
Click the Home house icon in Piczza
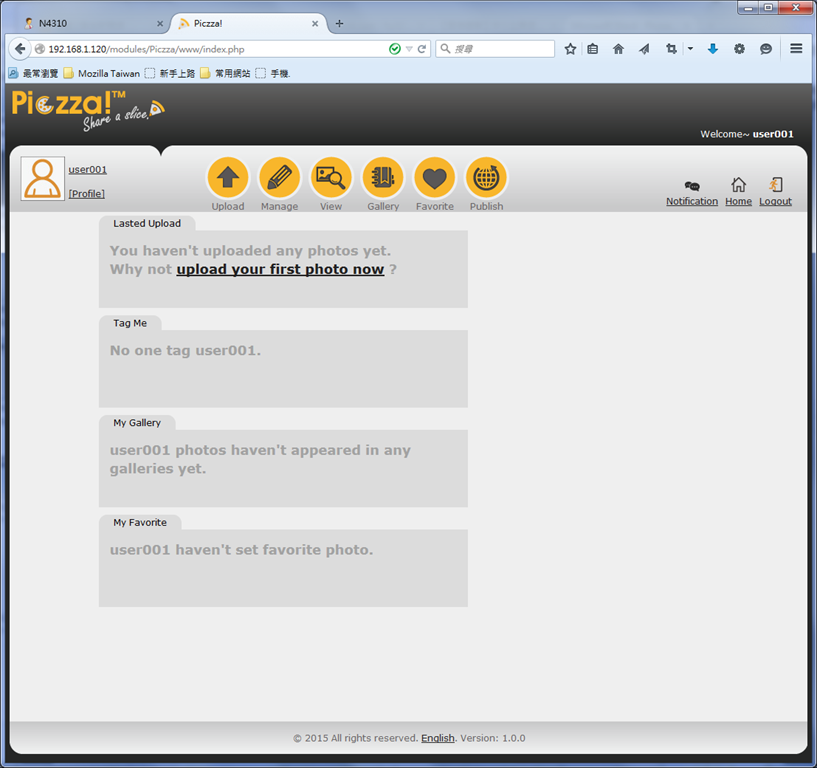point(738,184)
